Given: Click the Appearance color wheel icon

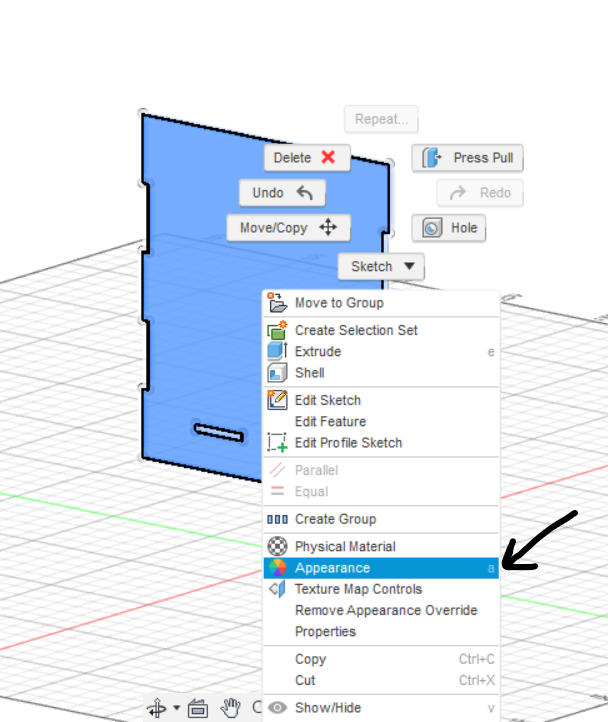Looking at the screenshot, I should click(x=277, y=568).
